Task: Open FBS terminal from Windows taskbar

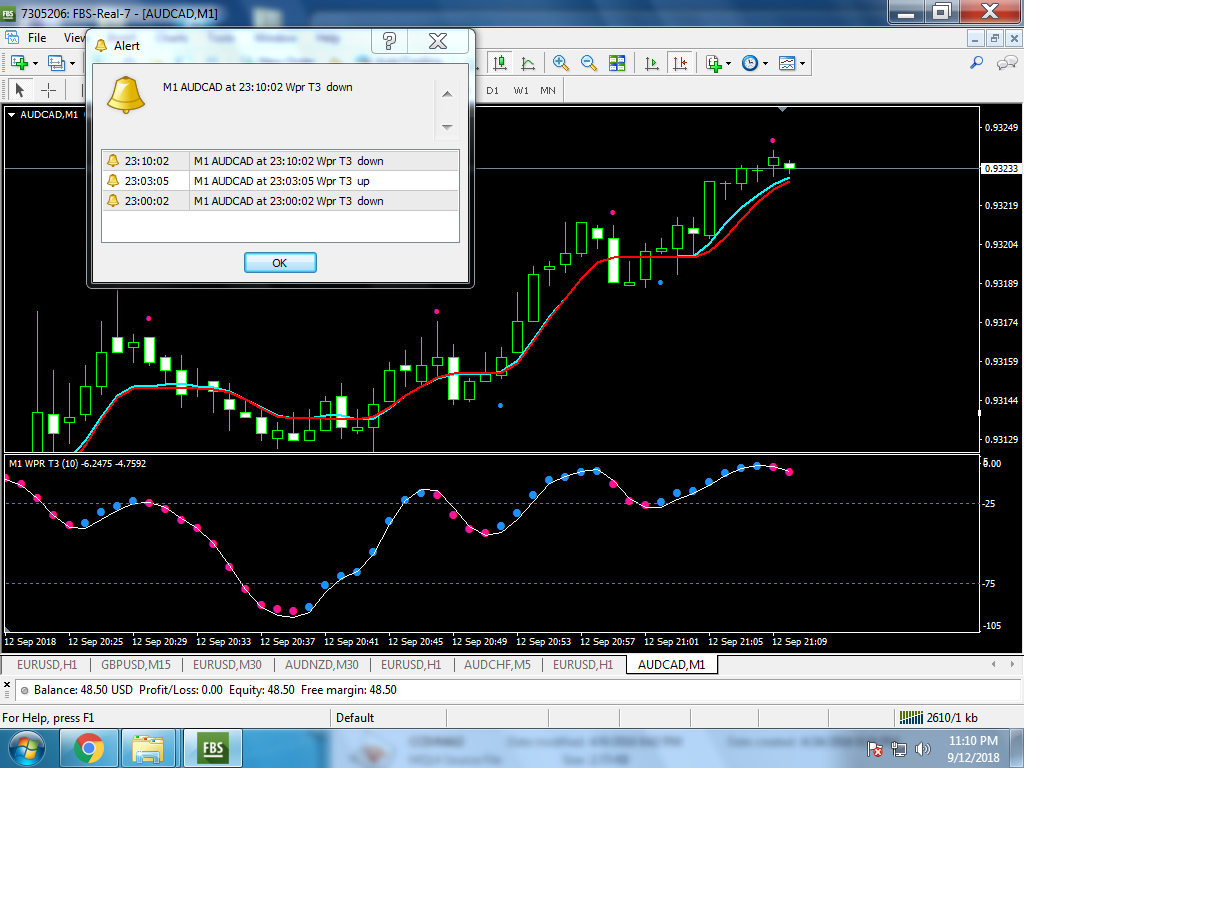Action: pyautogui.click(x=212, y=748)
